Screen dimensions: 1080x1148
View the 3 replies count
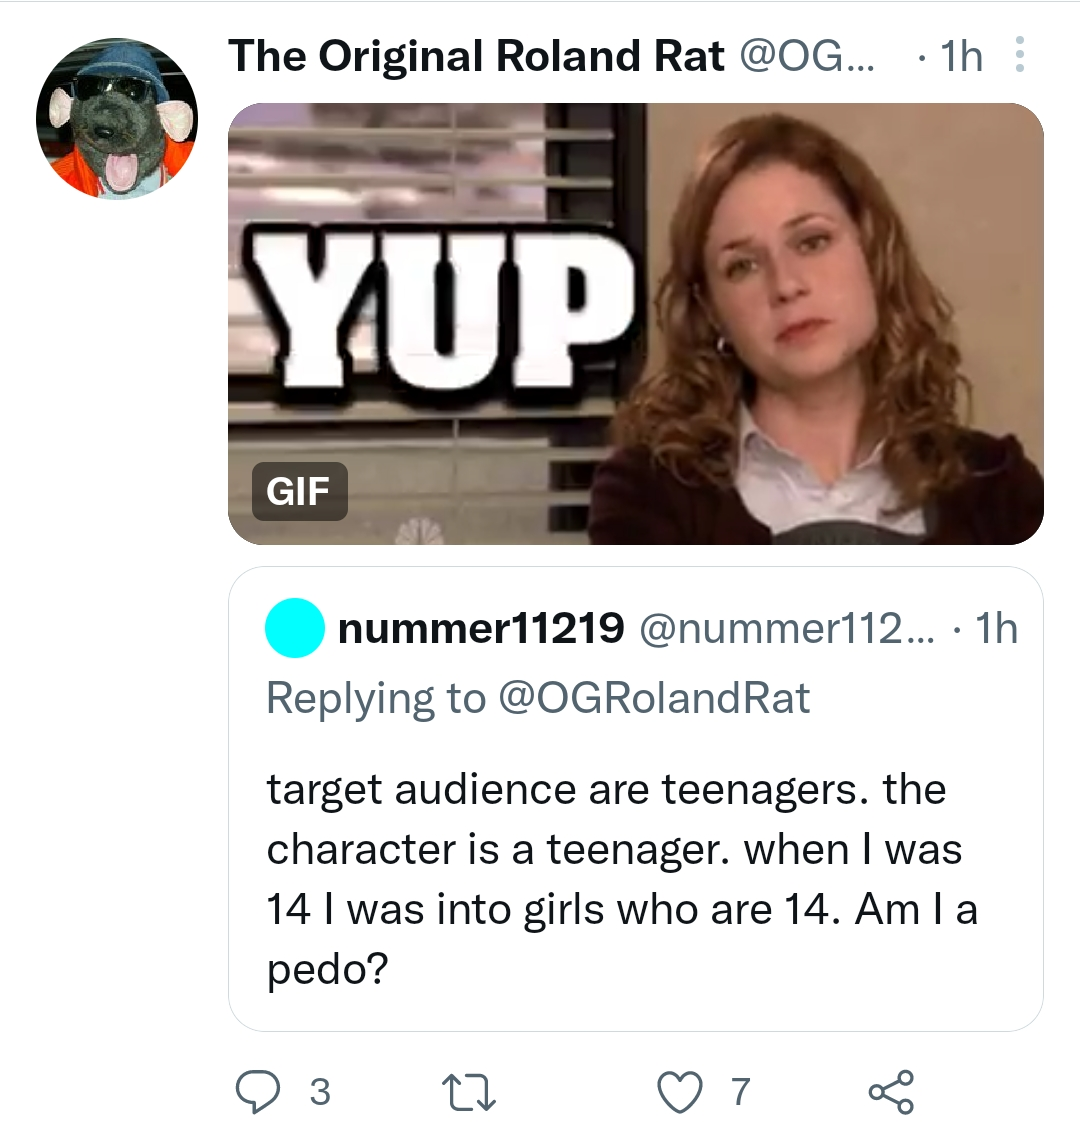pos(319,1092)
